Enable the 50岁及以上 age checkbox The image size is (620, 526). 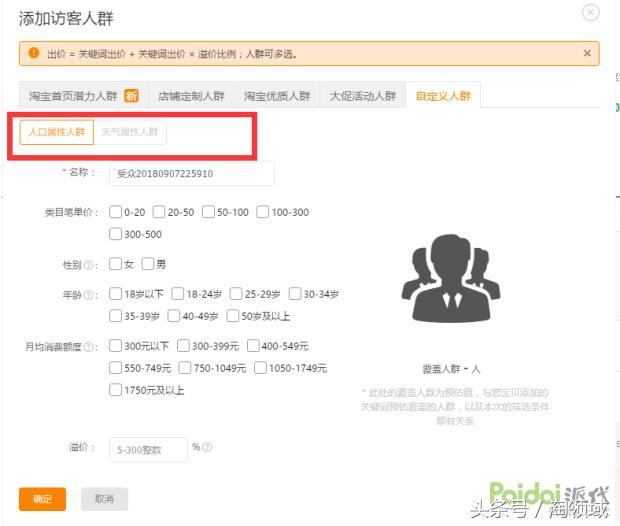pyautogui.click(x=232, y=316)
